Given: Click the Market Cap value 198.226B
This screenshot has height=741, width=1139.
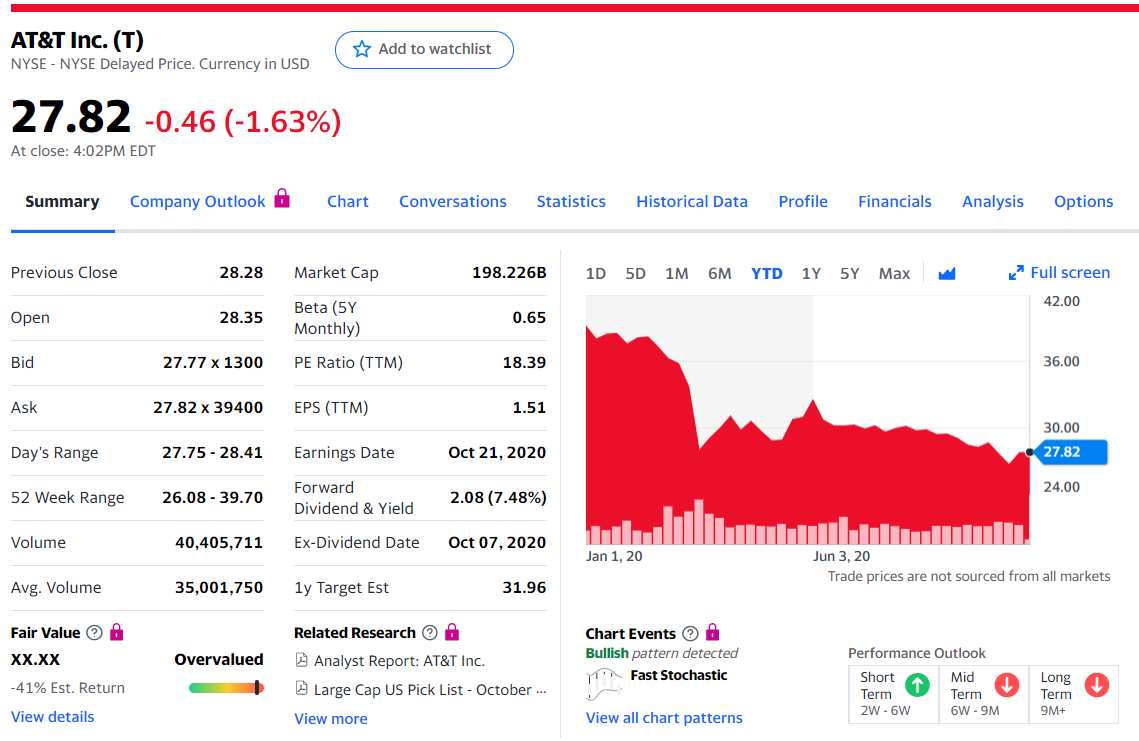Looking at the screenshot, I should coord(509,273).
